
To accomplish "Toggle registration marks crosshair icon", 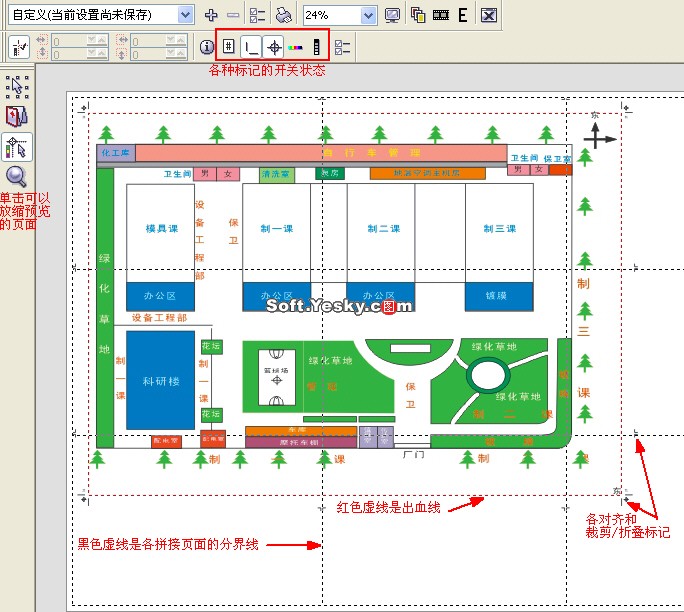I will 274,47.
